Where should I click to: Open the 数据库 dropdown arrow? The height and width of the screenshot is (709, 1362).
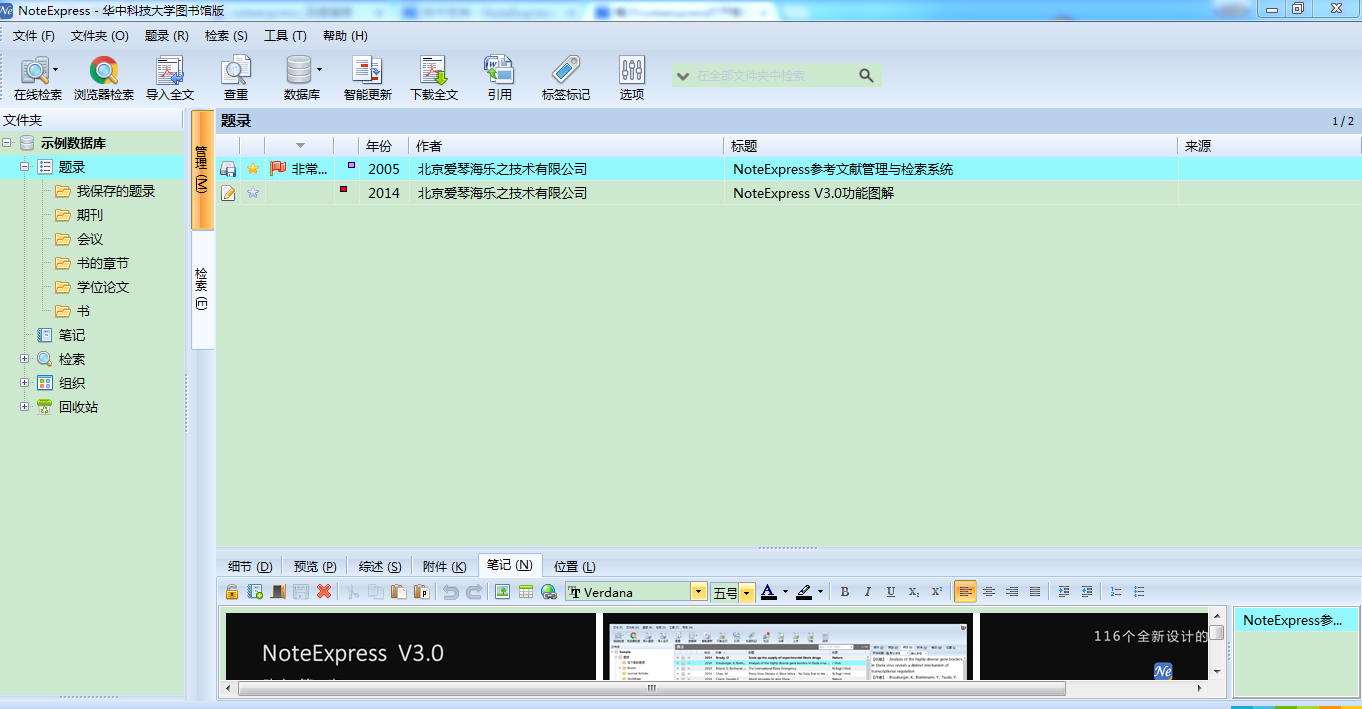coord(319,70)
